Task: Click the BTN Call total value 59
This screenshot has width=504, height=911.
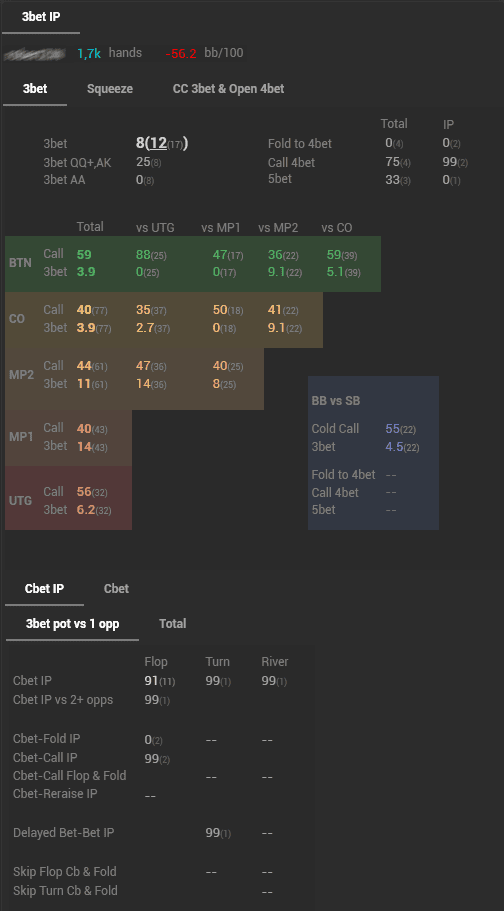Action: (84, 254)
